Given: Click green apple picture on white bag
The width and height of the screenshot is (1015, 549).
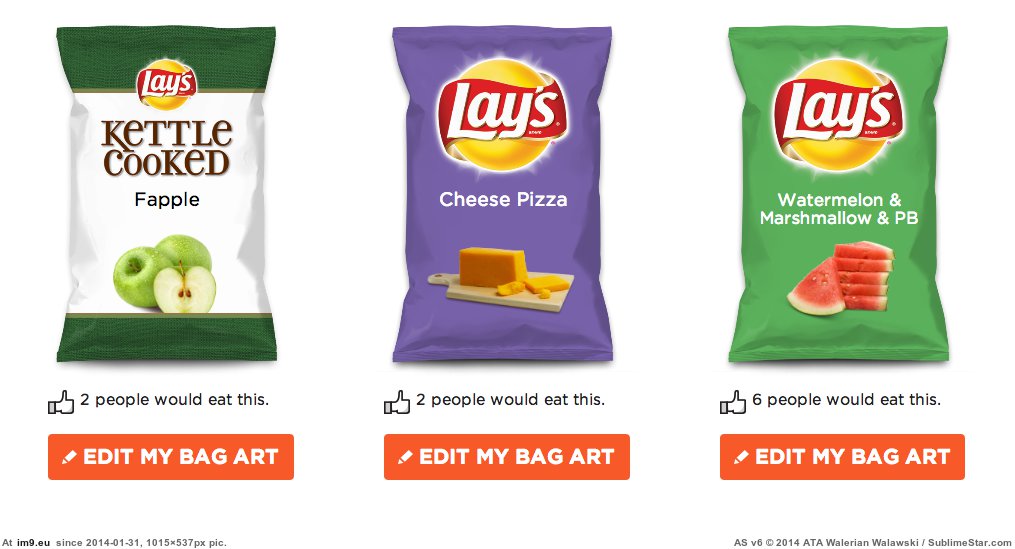Looking at the screenshot, I should coord(164,273).
